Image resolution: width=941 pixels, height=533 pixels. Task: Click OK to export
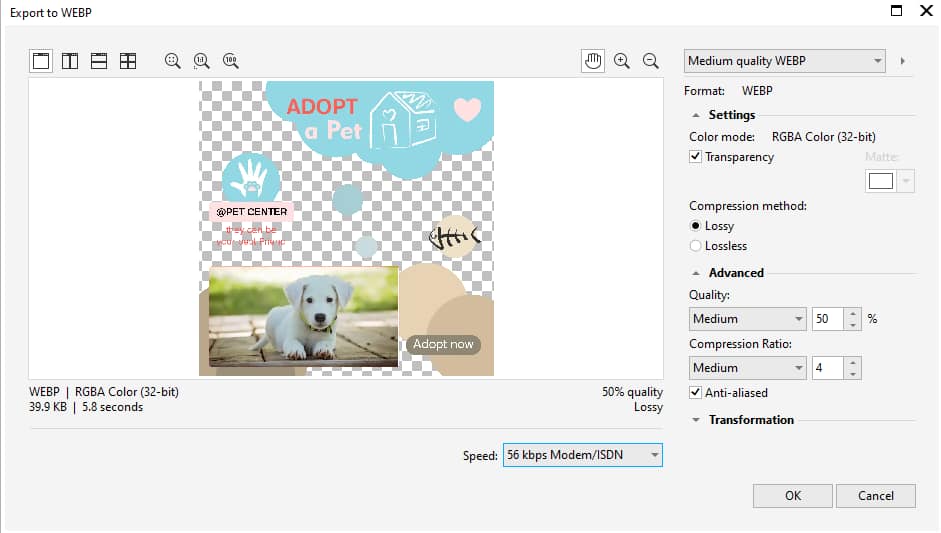[x=792, y=496]
